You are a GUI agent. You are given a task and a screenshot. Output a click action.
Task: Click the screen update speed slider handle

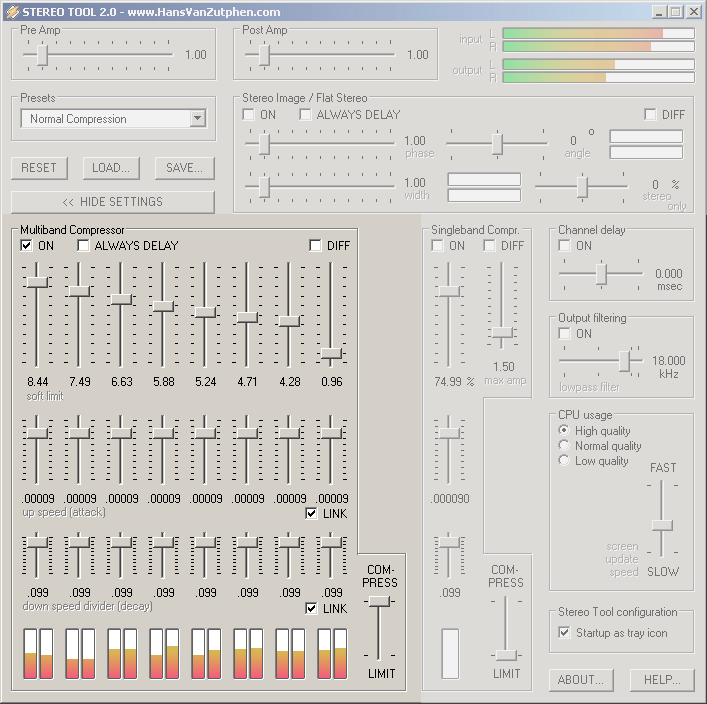[x=662, y=525]
